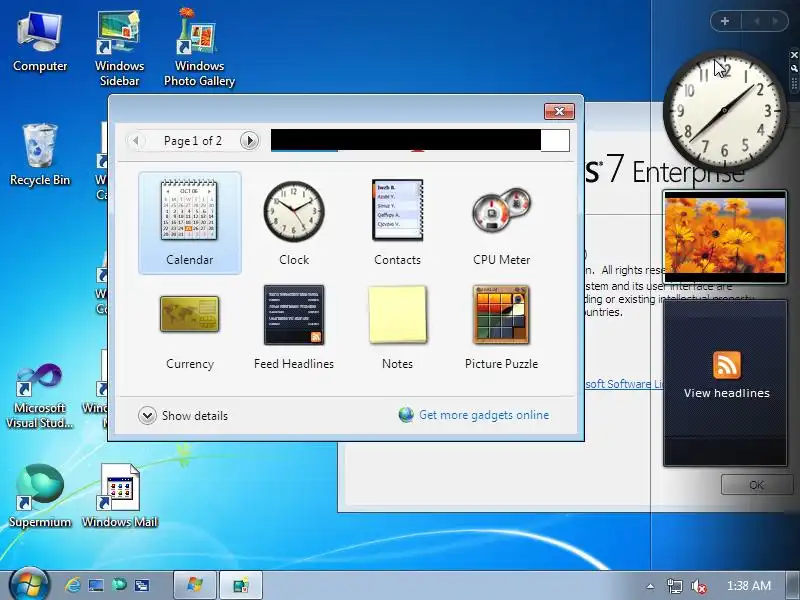Click Switch between windows quick launch icon

[x=142, y=585]
